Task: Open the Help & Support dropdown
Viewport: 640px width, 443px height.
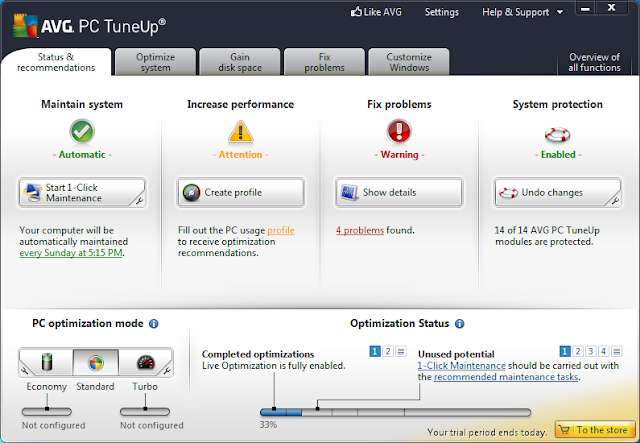Action: tap(522, 12)
